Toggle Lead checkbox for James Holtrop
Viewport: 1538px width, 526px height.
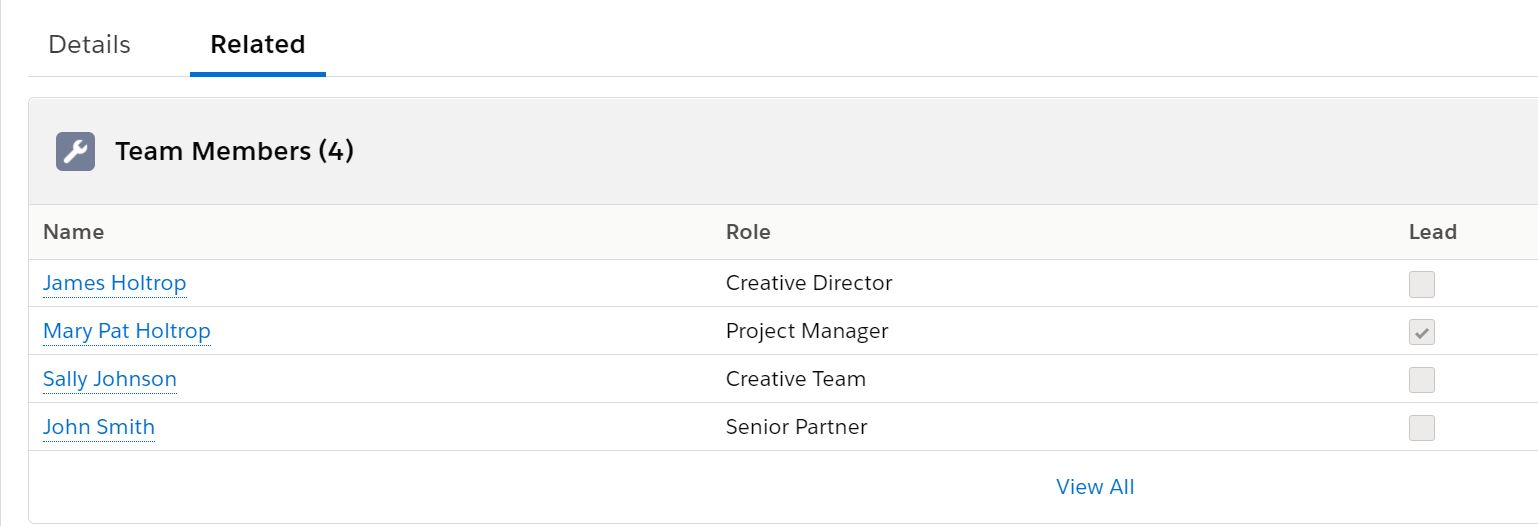1422,284
